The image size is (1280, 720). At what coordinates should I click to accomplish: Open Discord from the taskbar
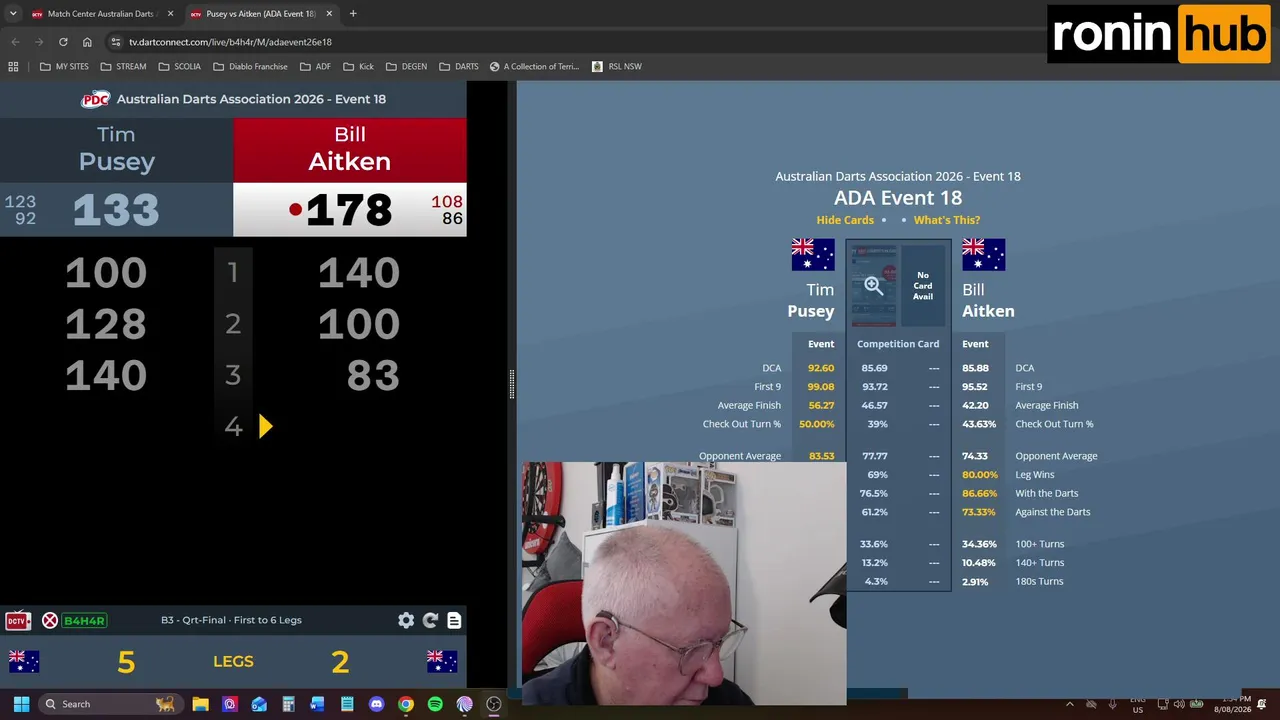pos(376,704)
